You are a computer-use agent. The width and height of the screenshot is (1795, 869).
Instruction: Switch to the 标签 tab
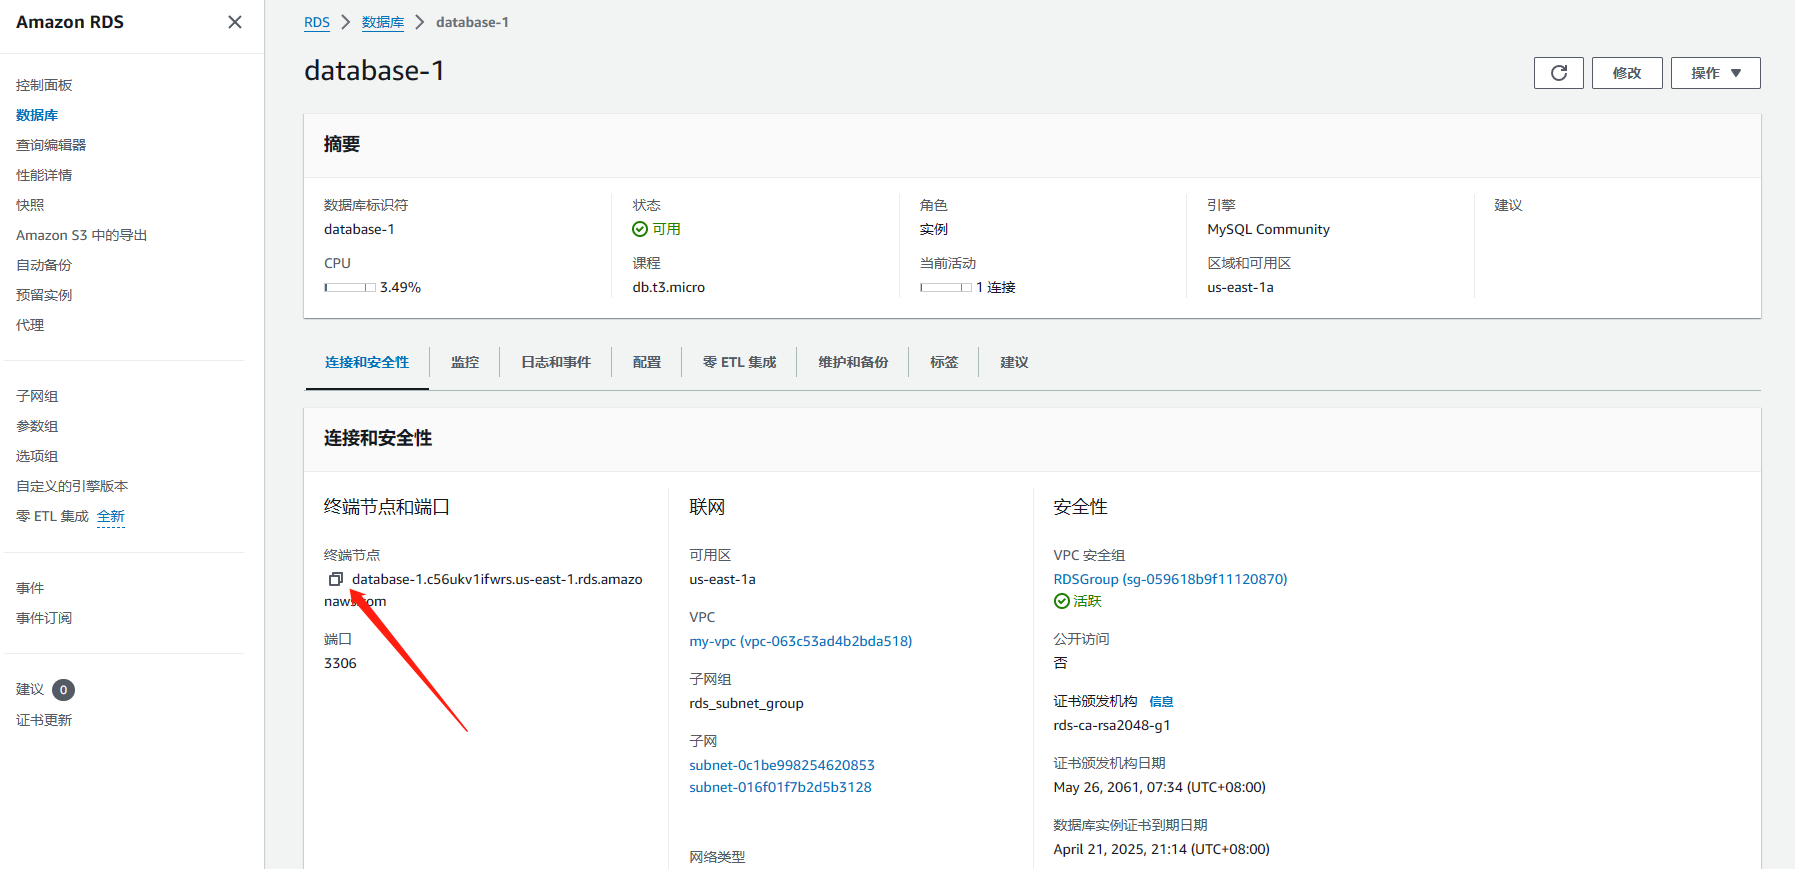944,362
